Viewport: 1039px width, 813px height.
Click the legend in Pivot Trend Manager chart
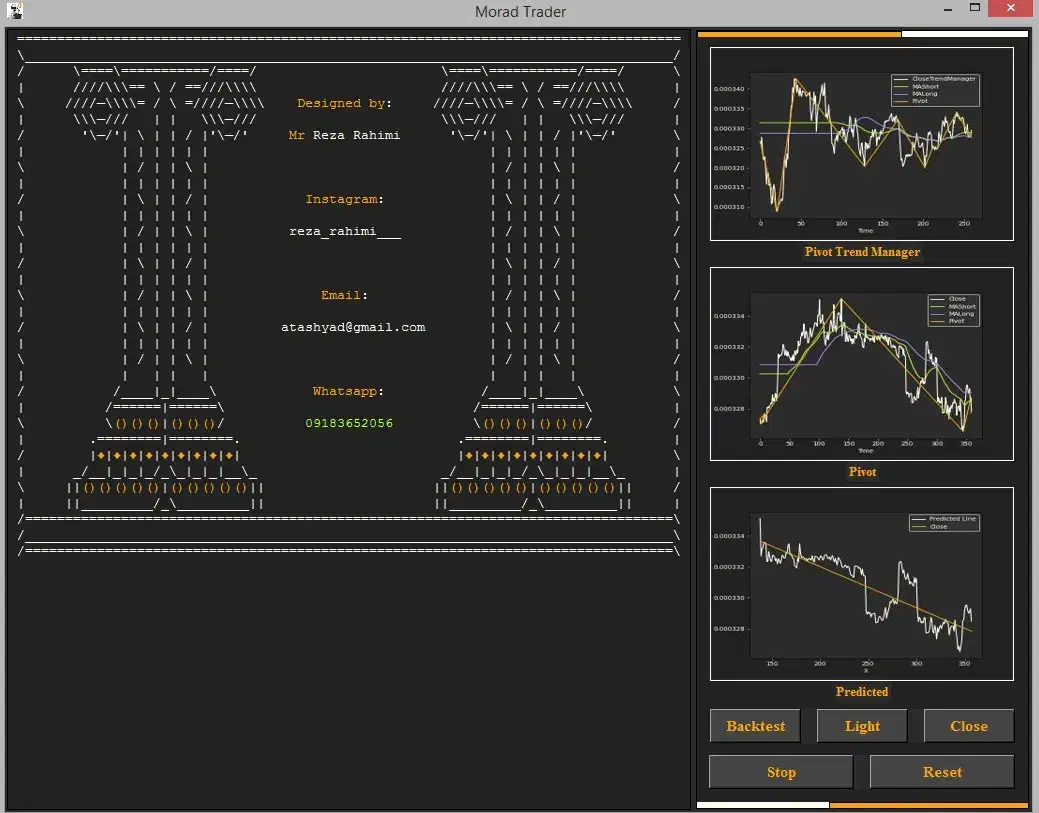coord(935,89)
